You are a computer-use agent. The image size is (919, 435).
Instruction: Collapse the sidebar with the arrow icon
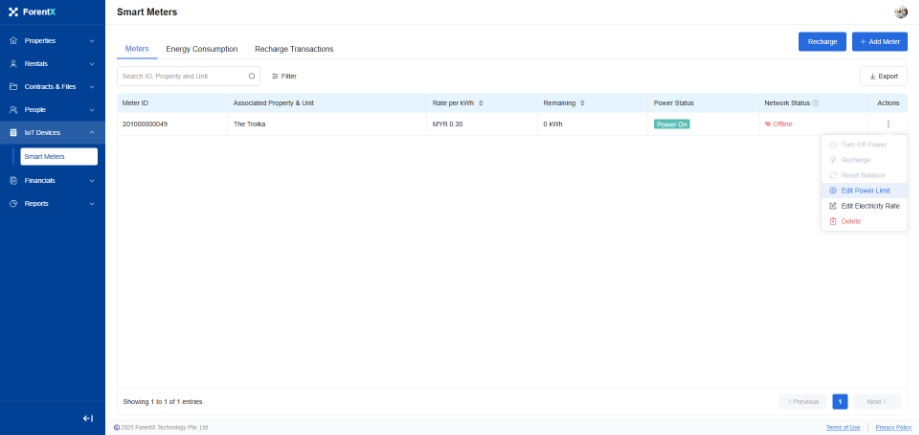[88, 418]
